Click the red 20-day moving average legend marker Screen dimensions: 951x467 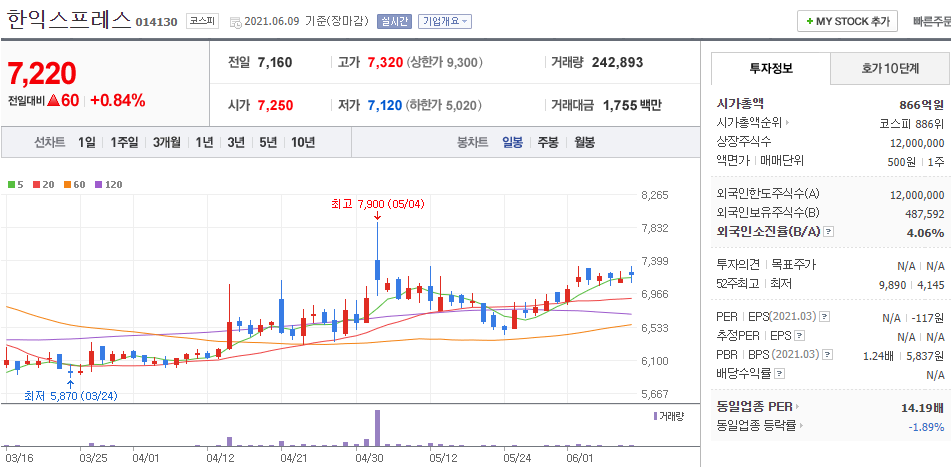35,184
